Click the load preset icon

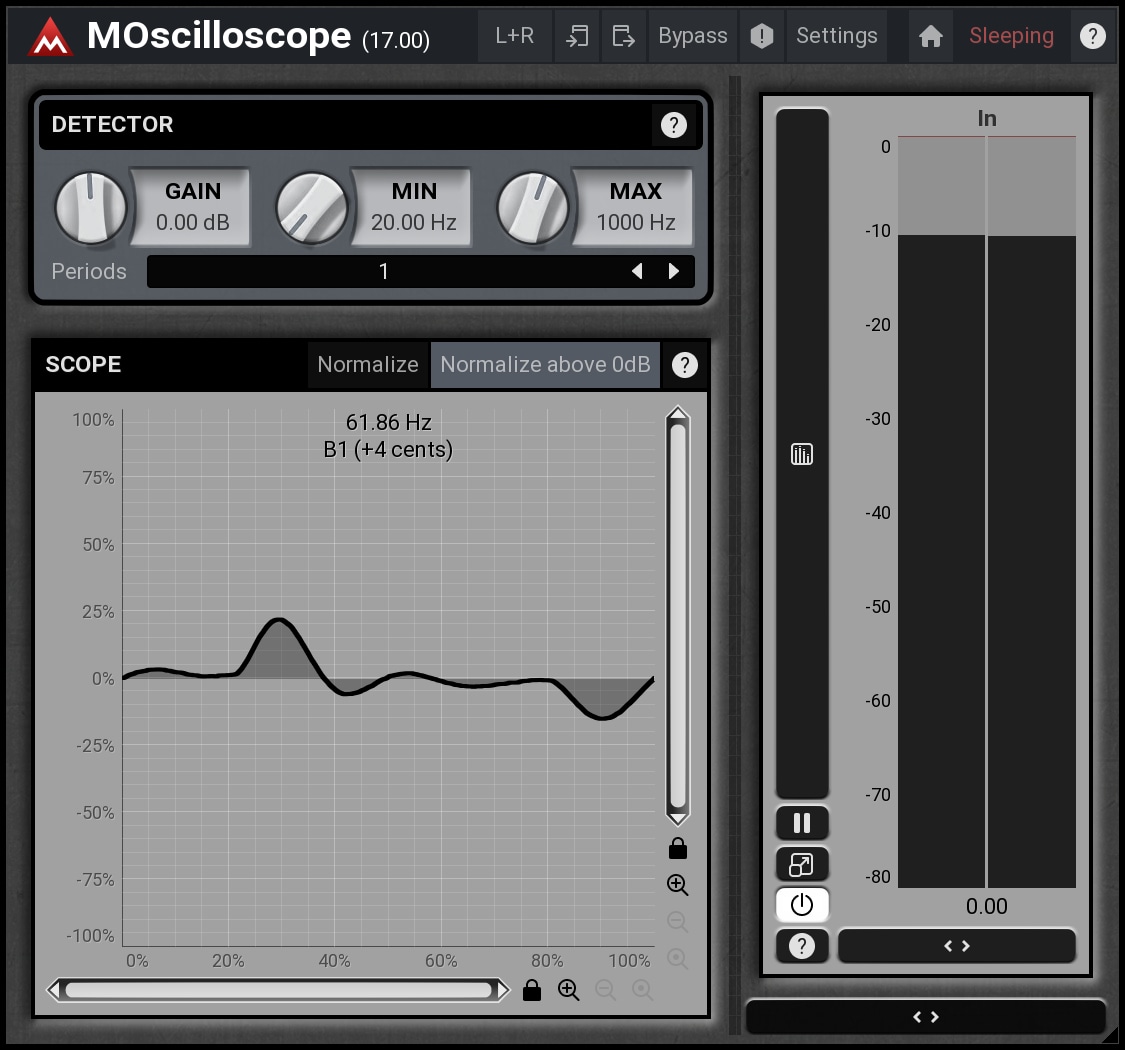click(577, 37)
